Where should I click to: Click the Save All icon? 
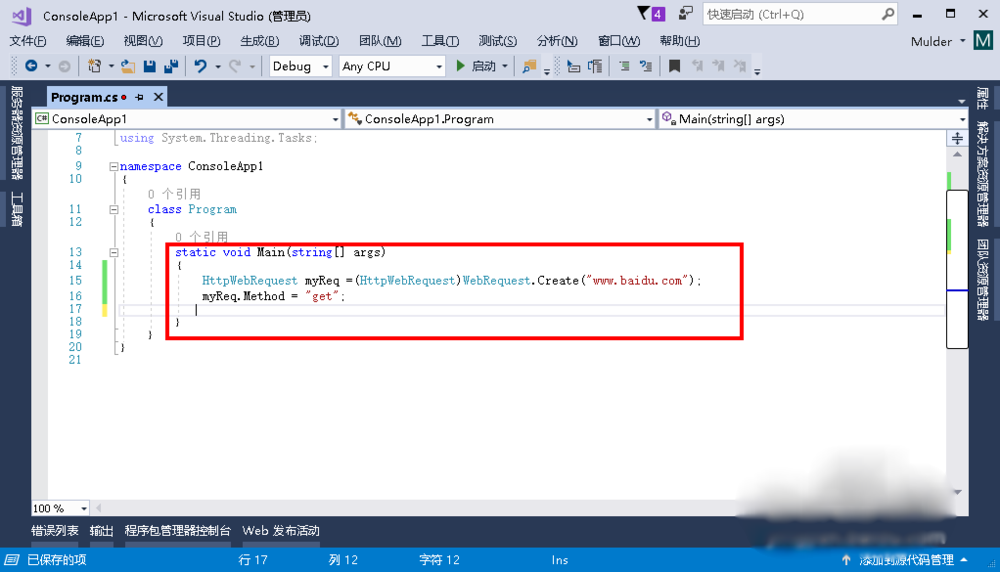pos(170,66)
